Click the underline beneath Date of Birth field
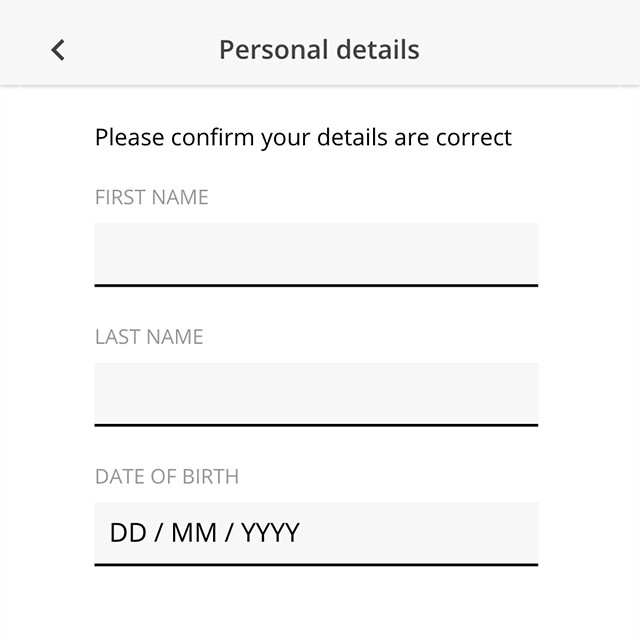This screenshot has width=640, height=640. click(316, 564)
